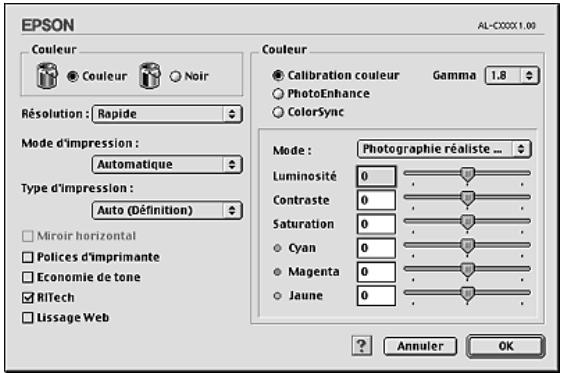The width and height of the screenshot is (562, 373).
Task: Choose Calibration couleur option
Action: [x=278, y=75]
